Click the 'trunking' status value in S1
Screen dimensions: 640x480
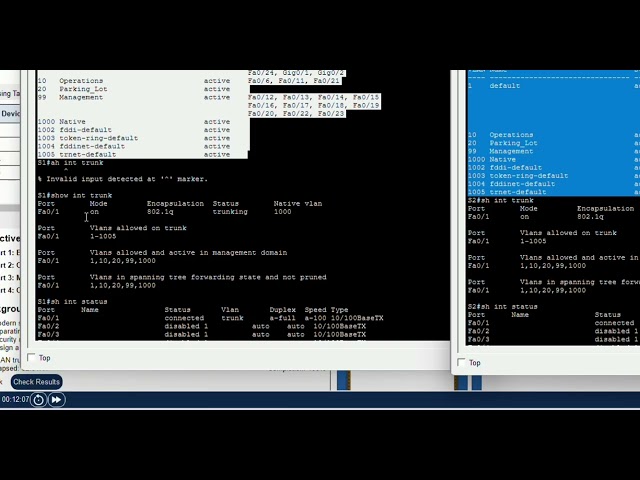[230, 212]
